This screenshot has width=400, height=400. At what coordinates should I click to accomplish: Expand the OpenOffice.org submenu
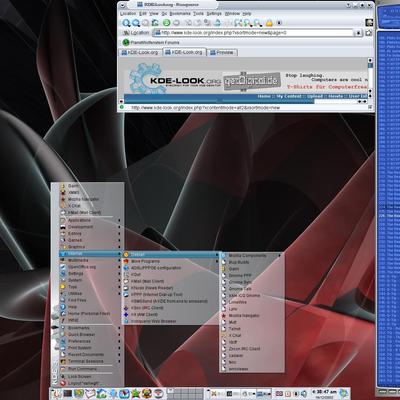[x=90, y=267]
